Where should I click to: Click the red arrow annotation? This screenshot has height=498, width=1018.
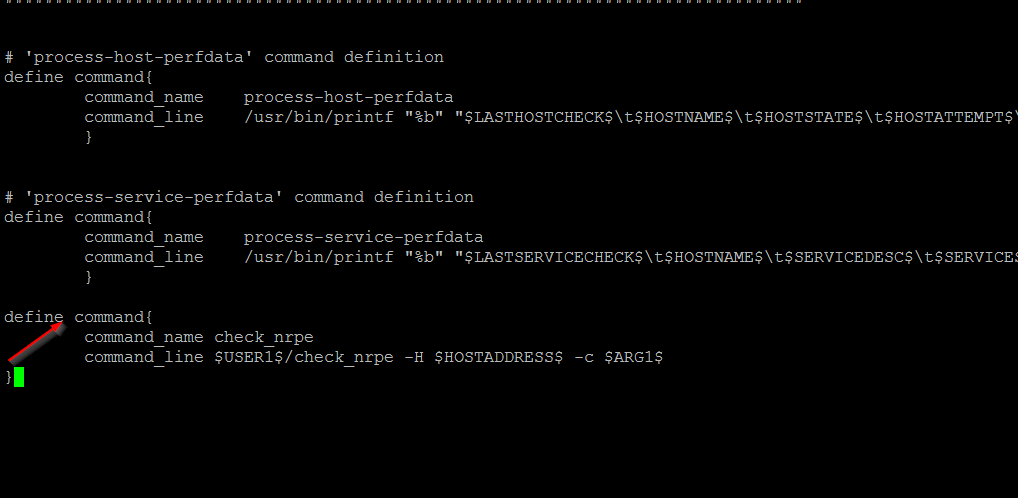tap(36, 342)
